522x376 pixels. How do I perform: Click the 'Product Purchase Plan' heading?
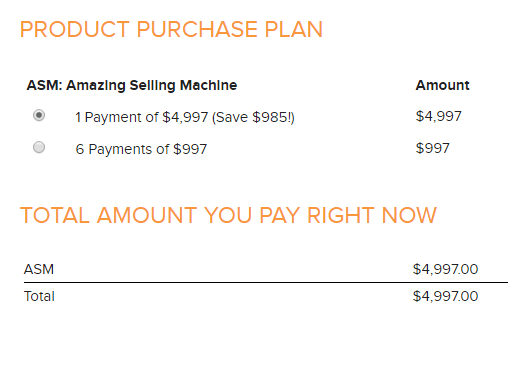pyautogui.click(x=171, y=29)
